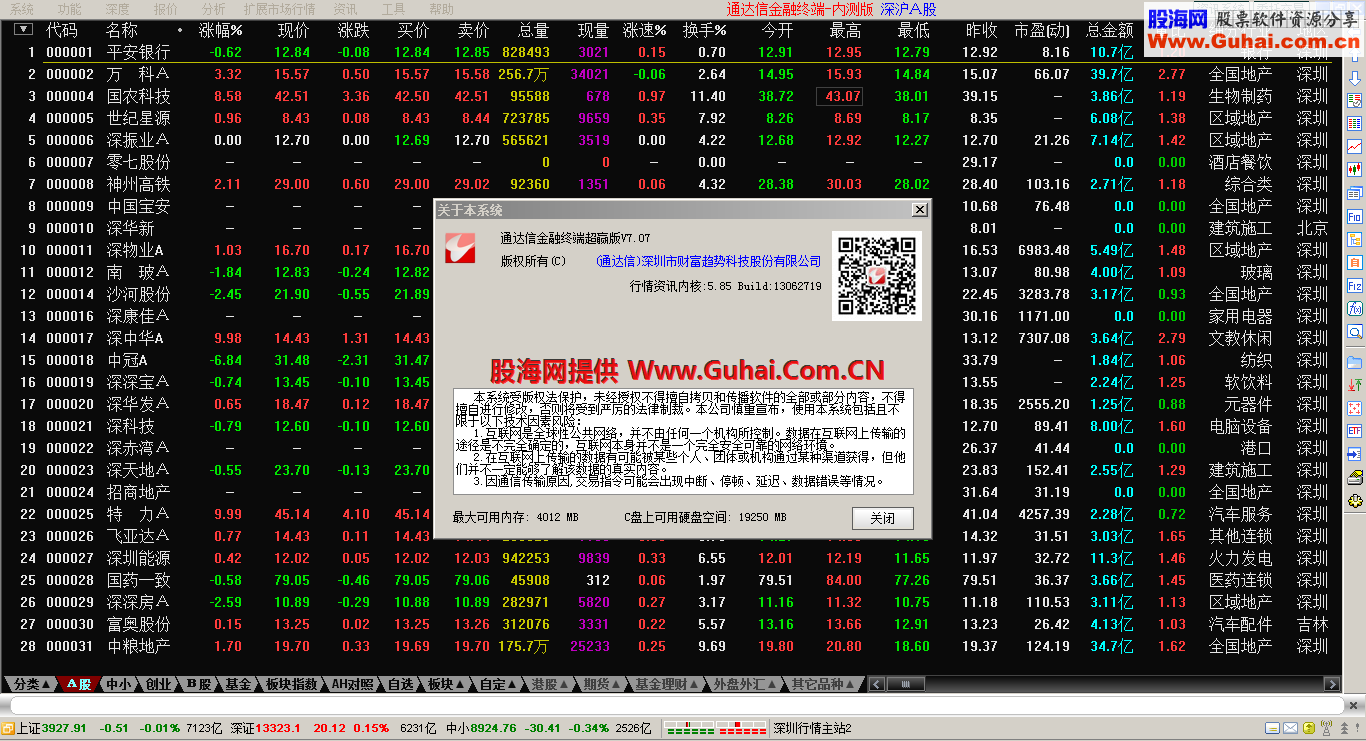Screen dimensions: 1366x741
Task: Open the 自选 bottom tab
Action: [x=400, y=684]
